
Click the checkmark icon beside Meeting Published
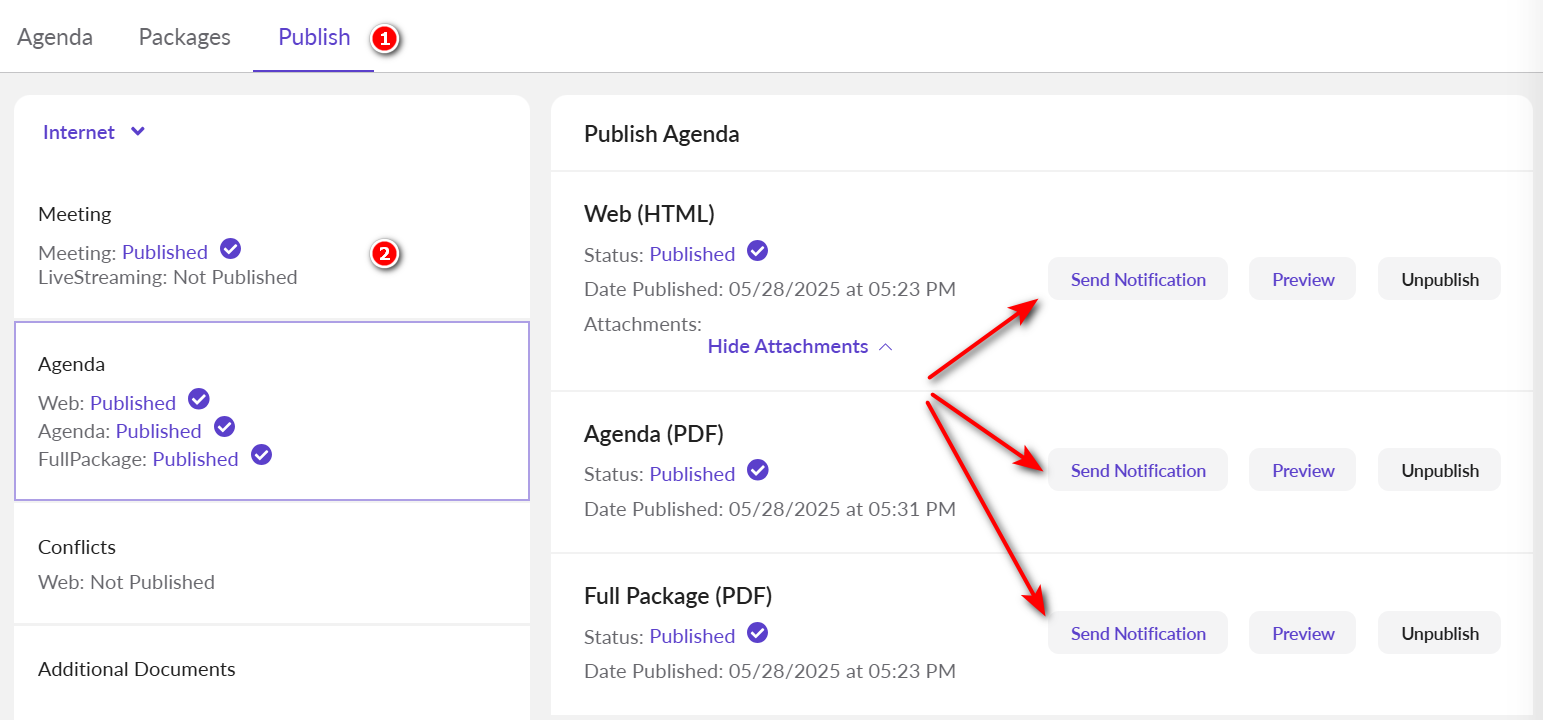(x=231, y=249)
